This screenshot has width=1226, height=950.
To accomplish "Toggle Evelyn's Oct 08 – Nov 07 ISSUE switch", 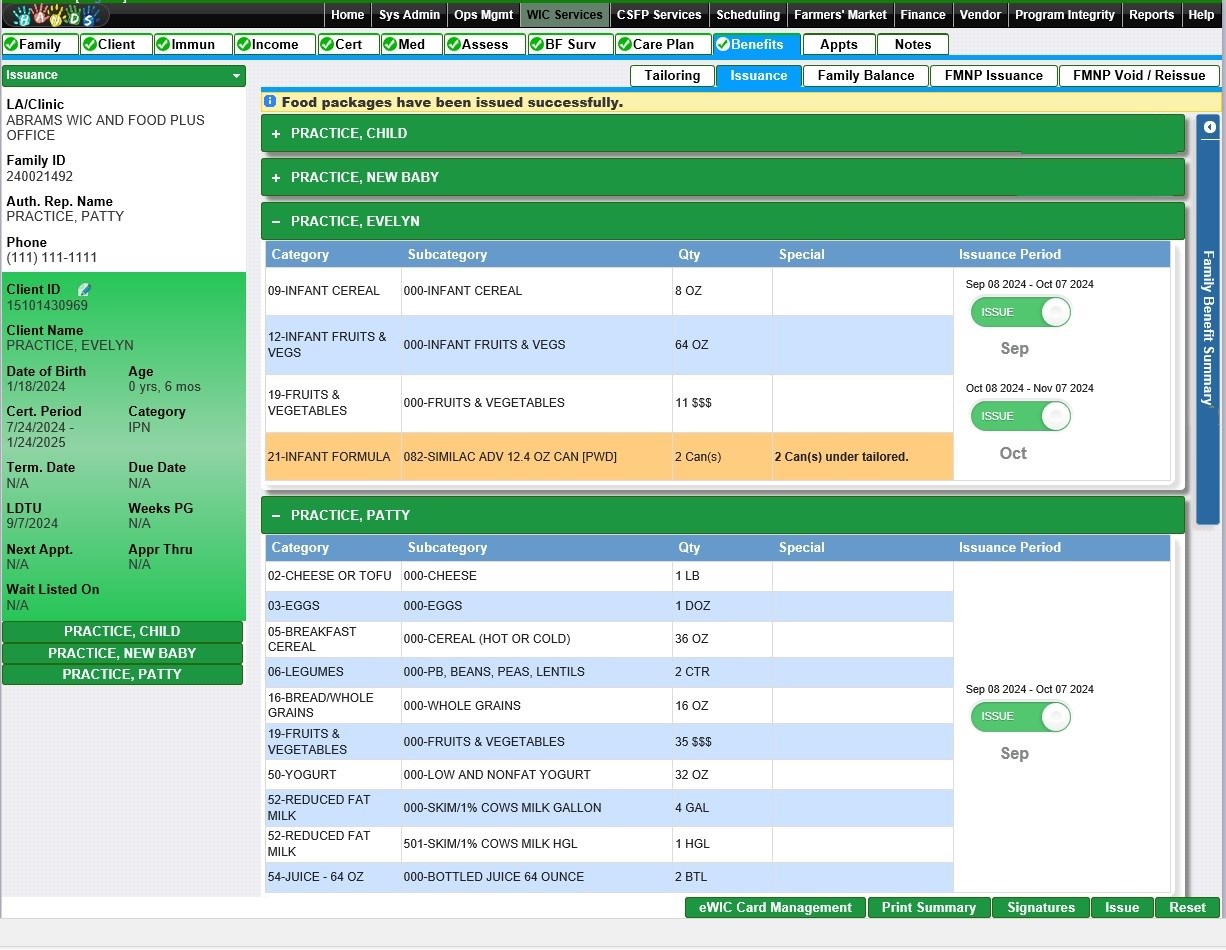I will coord(1020,416).
